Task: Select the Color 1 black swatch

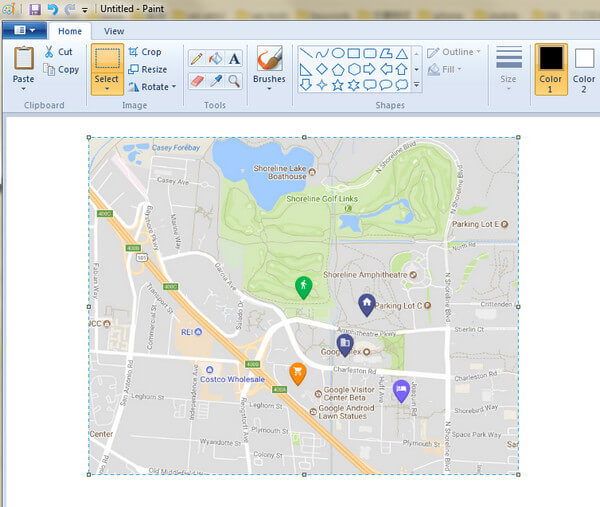Action: [x=551, y=69]
